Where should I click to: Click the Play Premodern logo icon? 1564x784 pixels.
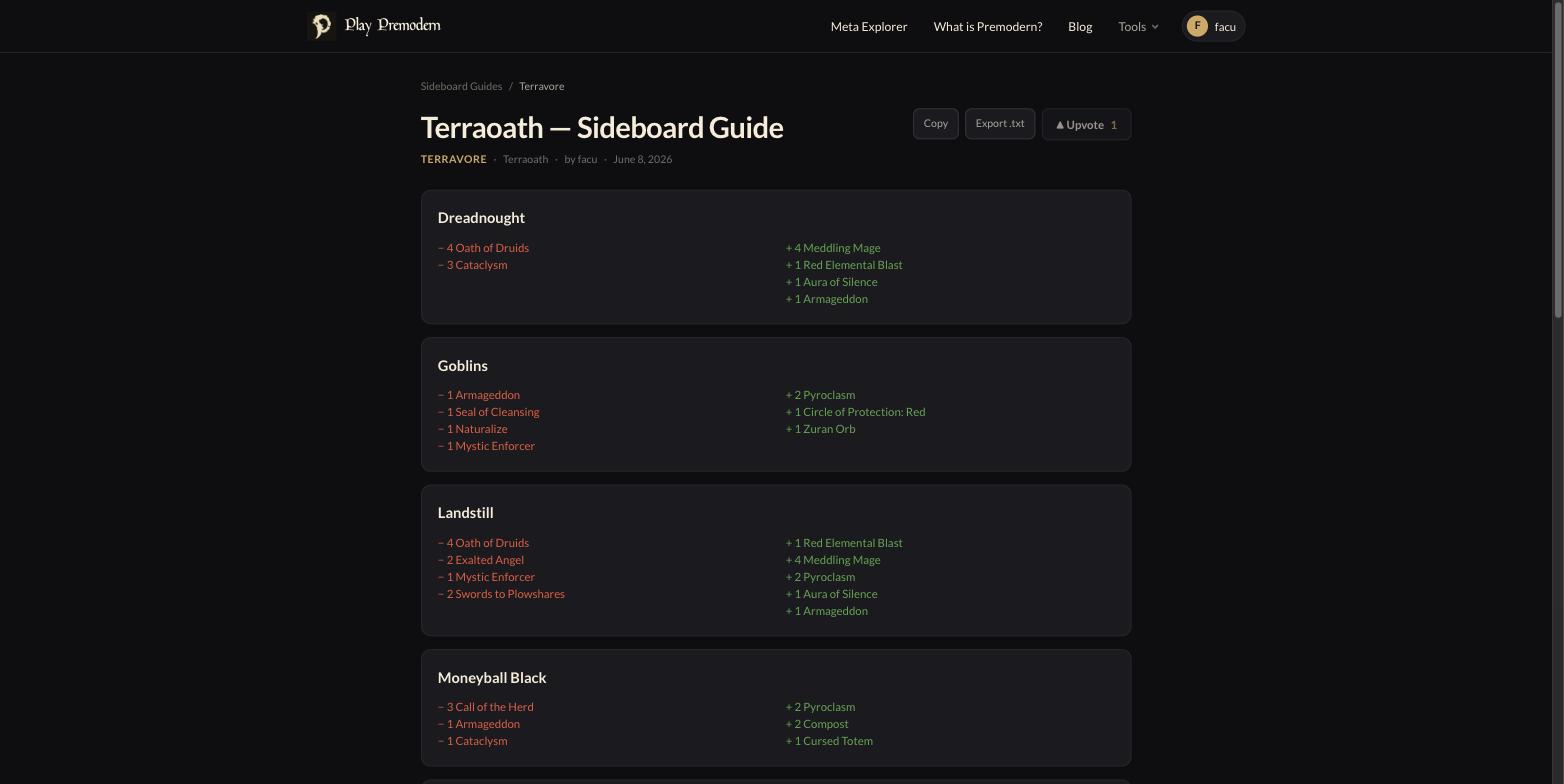click(x=321, y=26)
